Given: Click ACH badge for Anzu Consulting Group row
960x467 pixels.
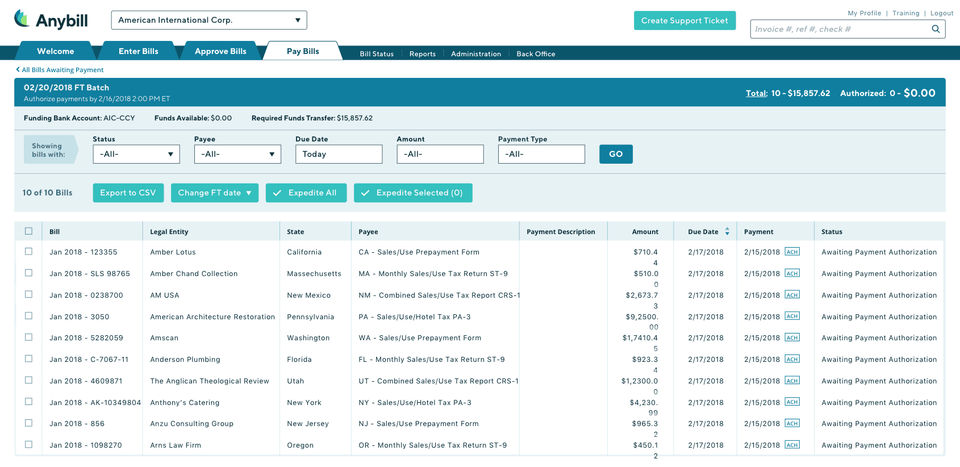Looking at the screenshot, I should tap(792, 424).
